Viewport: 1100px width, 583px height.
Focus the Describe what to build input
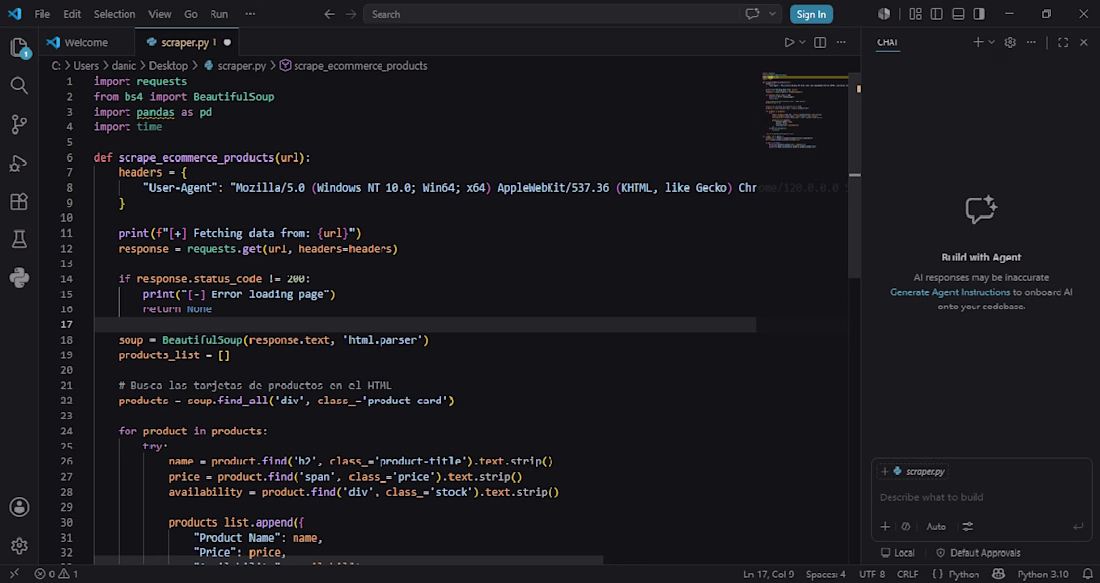(981, 497)
